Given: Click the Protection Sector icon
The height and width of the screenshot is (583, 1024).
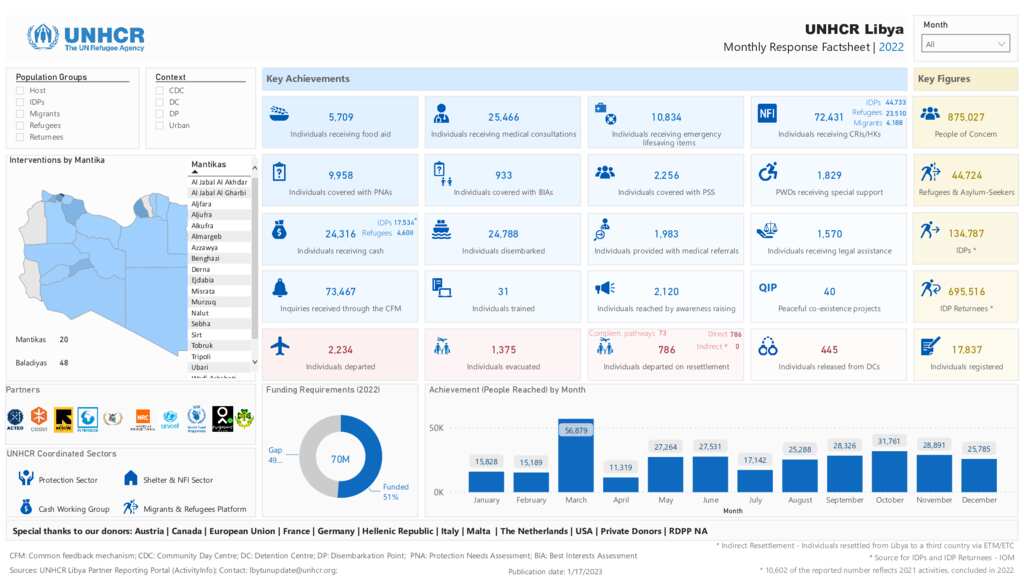Looking at the screenshot, I should point(26,478).
